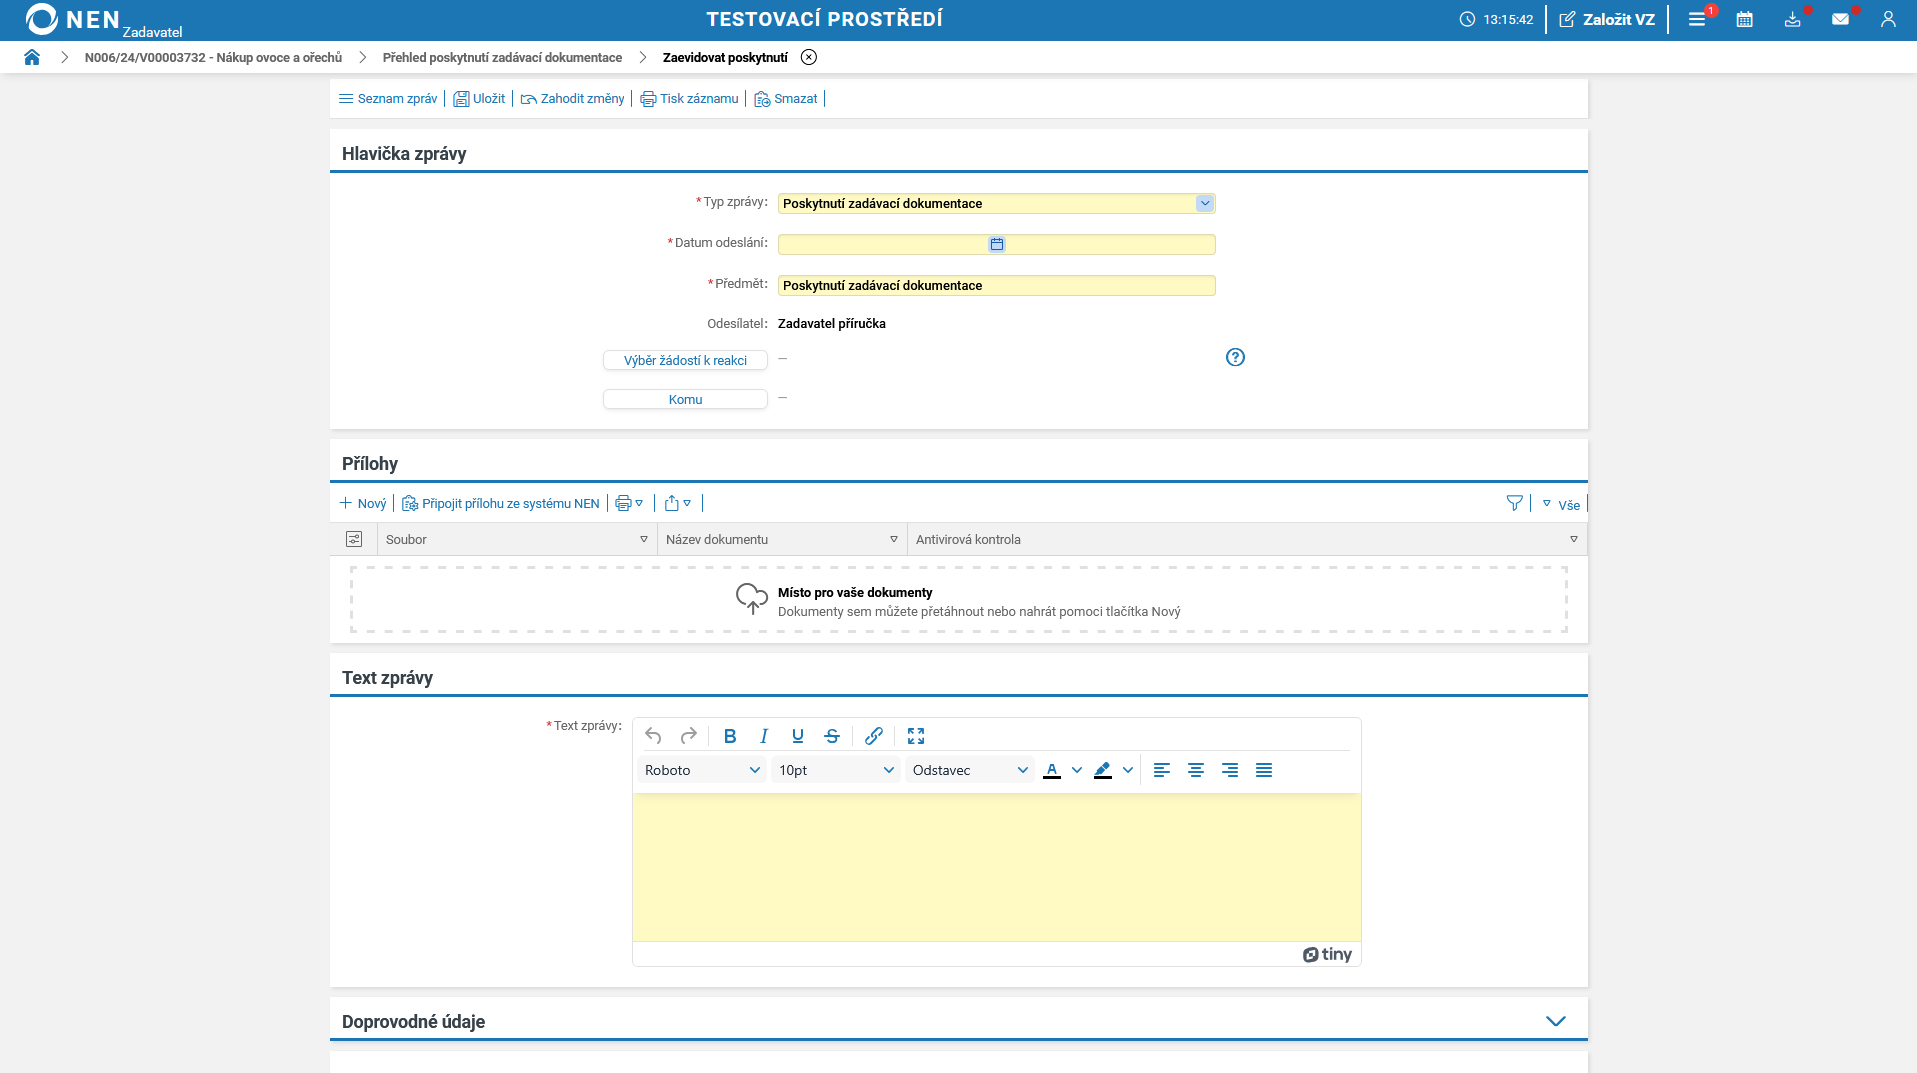Click into the Předmět input field
This screenshot has height=1073, width=1917.
point(996,286)
